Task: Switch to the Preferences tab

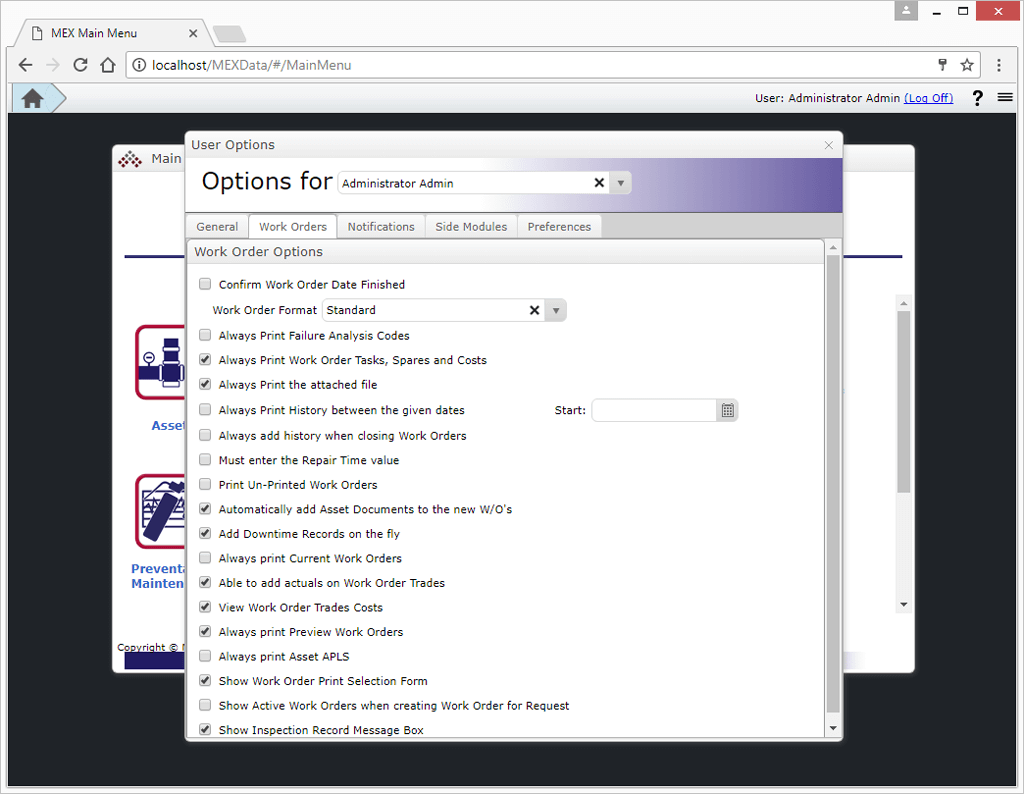Action: (559, 226)
